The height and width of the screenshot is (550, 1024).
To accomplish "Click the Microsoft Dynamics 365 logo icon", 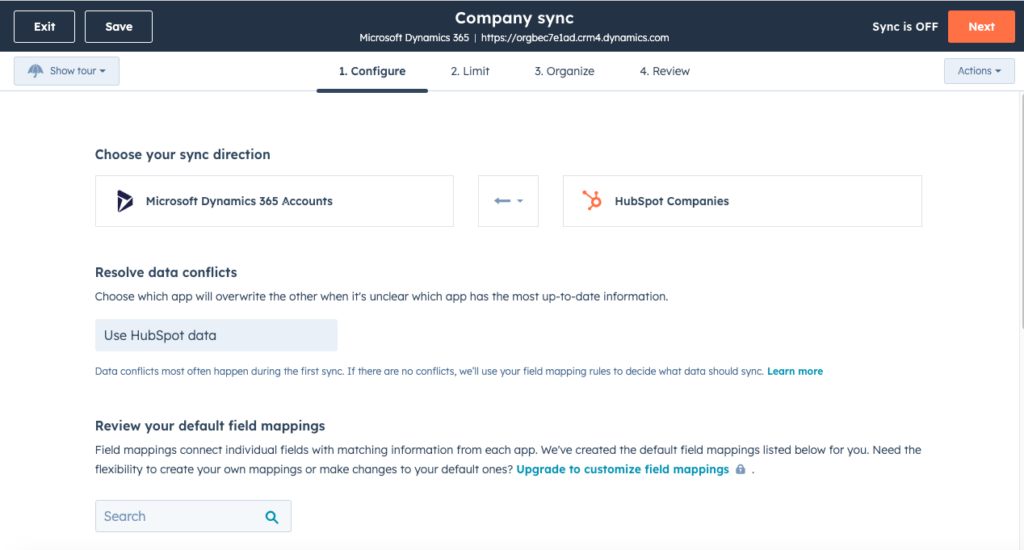I will [x=125, y=201].
